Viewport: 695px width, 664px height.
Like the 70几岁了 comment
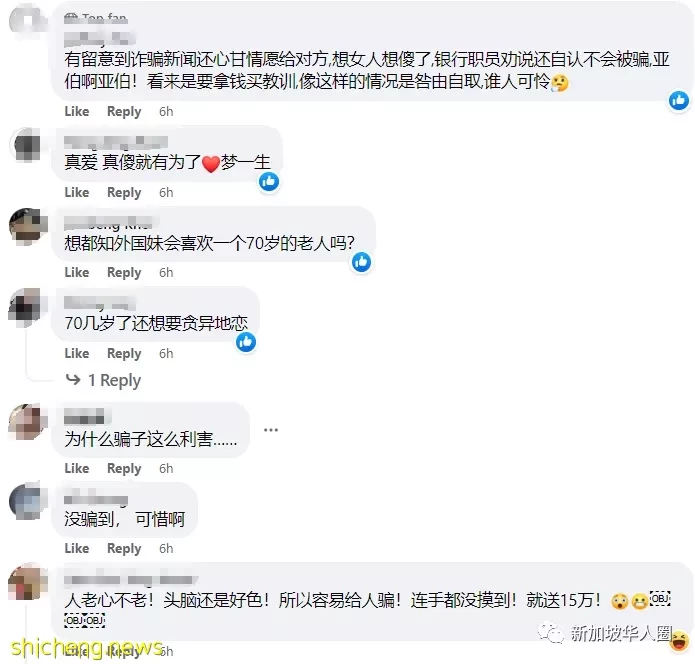[x=77, y=353]
